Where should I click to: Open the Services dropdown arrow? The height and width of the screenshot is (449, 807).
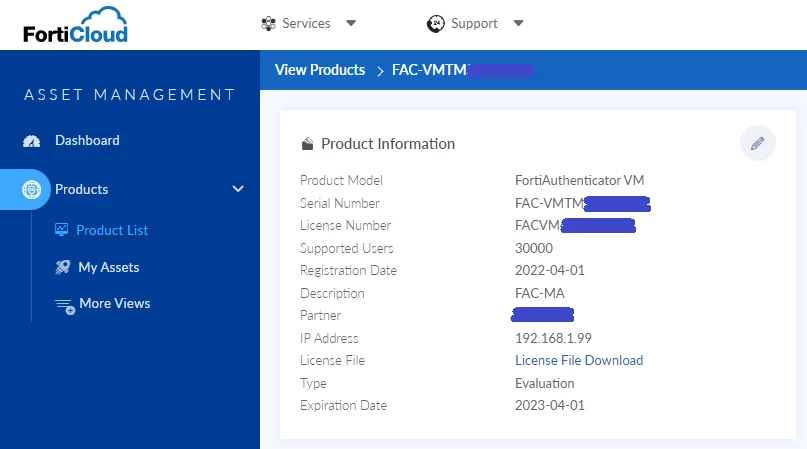click(x=351, y=23)
